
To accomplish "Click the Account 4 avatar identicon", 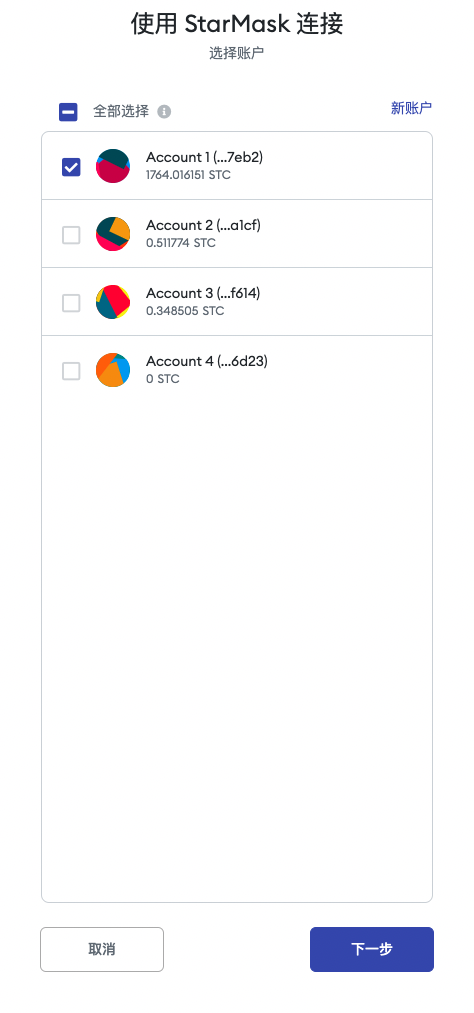I will tap(113, 370).
